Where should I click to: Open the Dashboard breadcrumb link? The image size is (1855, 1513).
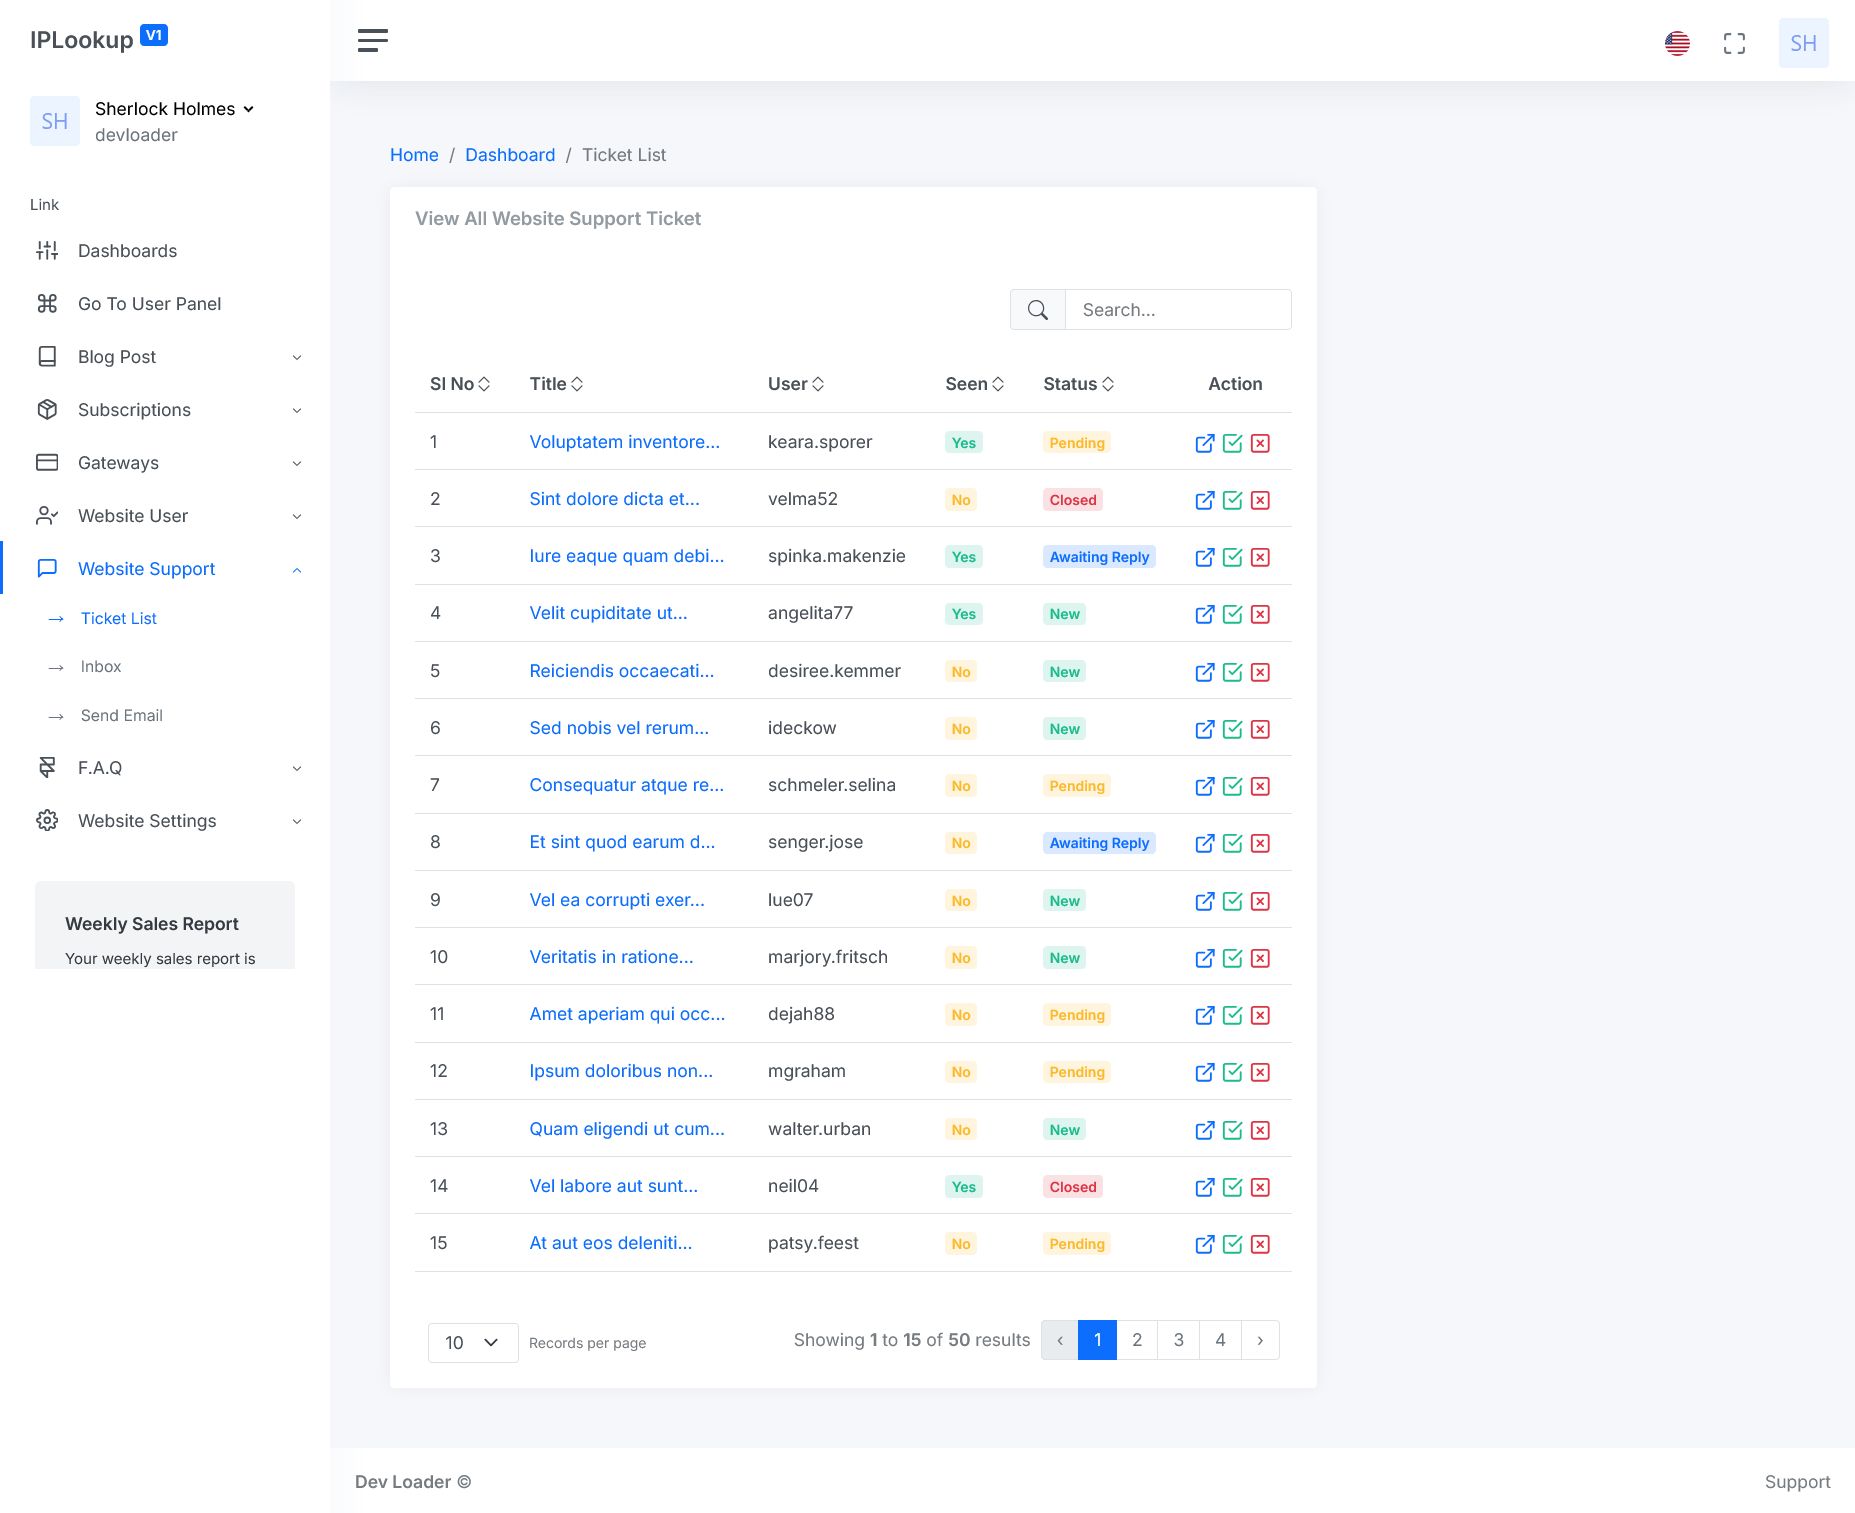(509, 155)
